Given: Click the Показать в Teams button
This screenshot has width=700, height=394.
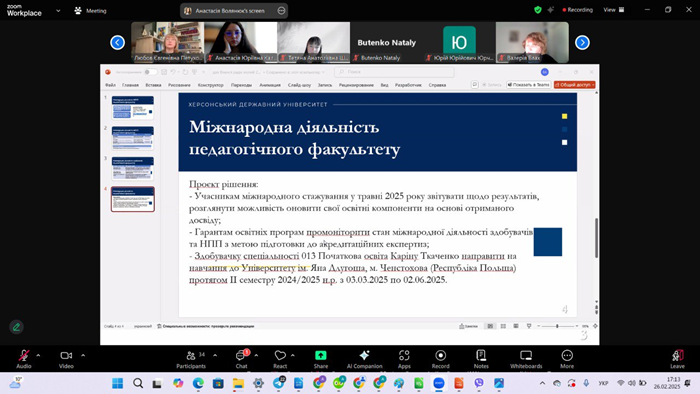Looking at the screenshot, I should [528, 85].
